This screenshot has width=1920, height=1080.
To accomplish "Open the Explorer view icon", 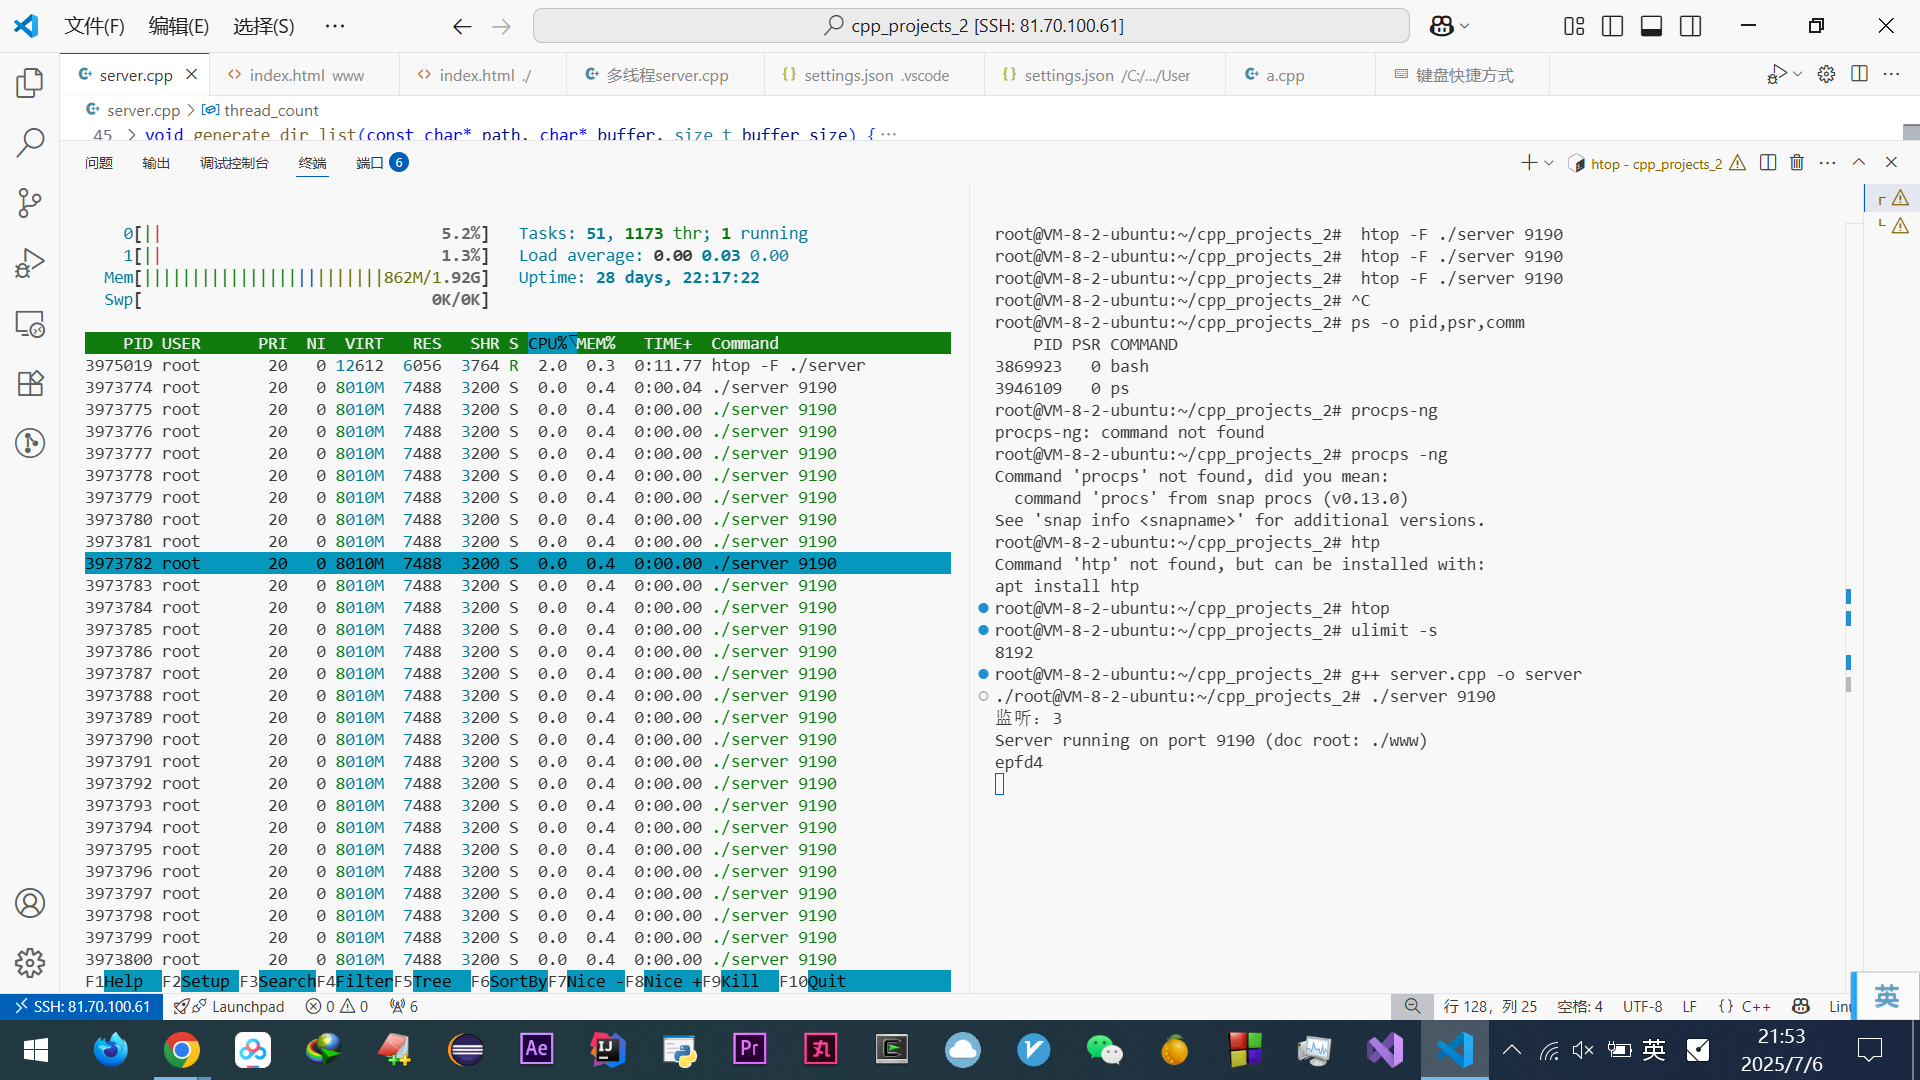I will [x=30, y=83].
